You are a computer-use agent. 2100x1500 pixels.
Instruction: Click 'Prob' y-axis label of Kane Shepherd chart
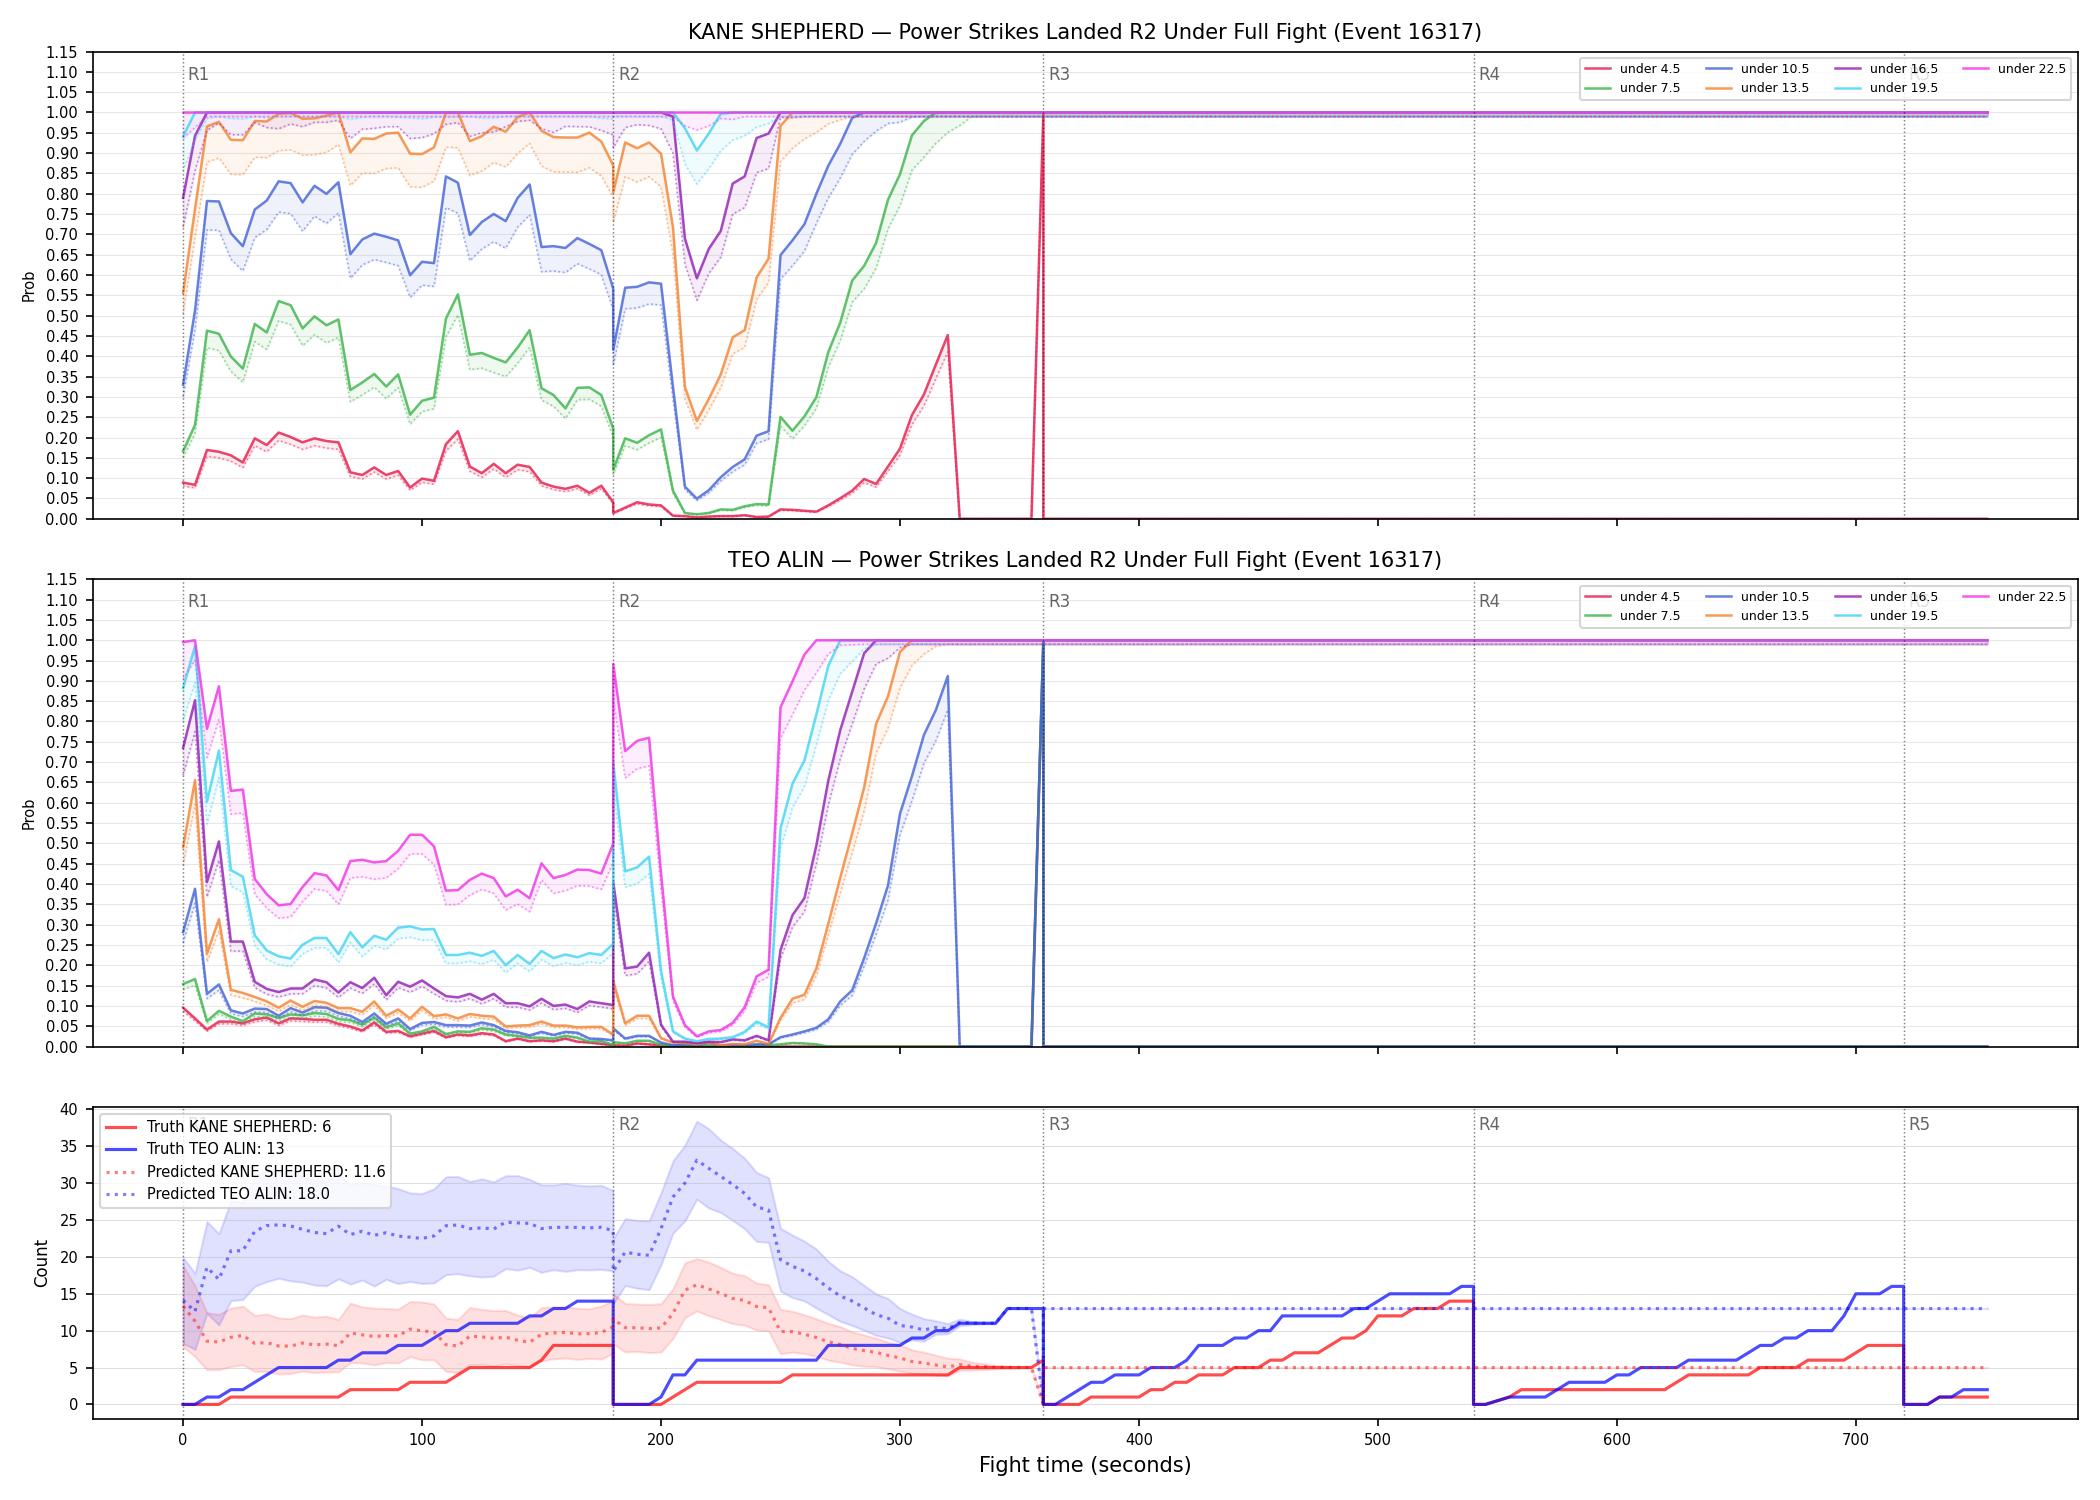point(29,286)
